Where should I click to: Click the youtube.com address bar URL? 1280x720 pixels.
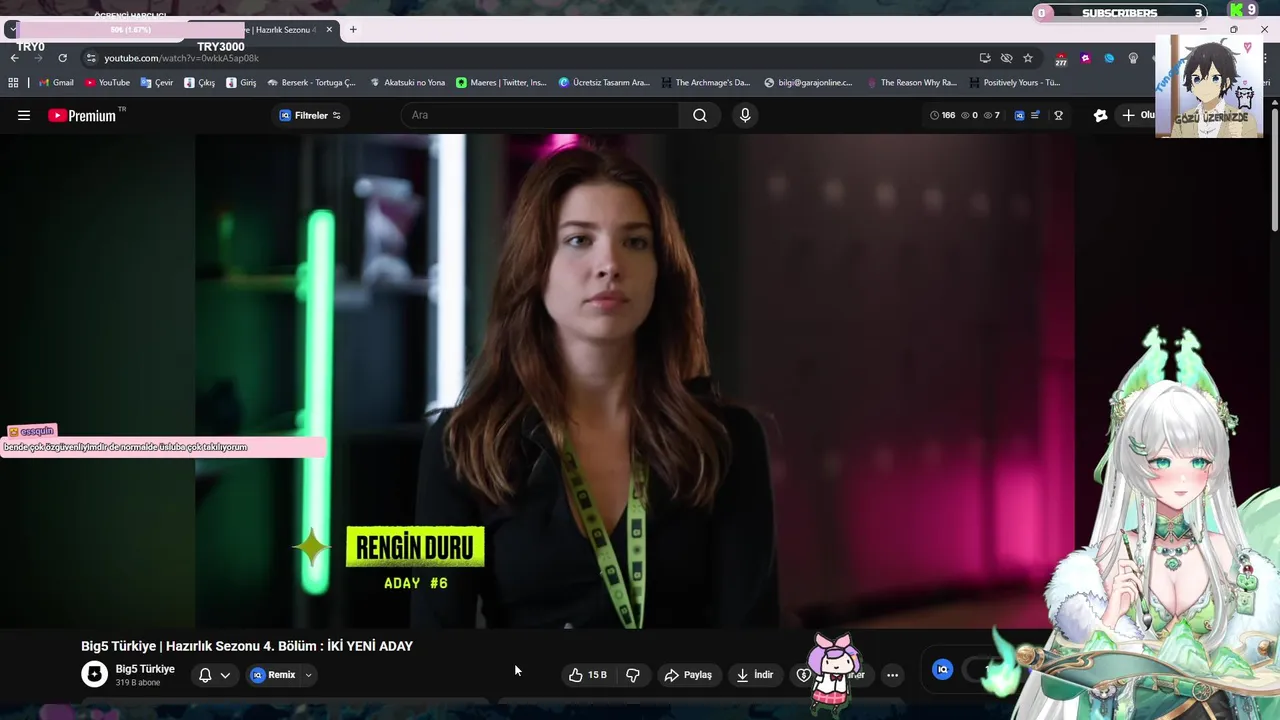coord(181,58)
